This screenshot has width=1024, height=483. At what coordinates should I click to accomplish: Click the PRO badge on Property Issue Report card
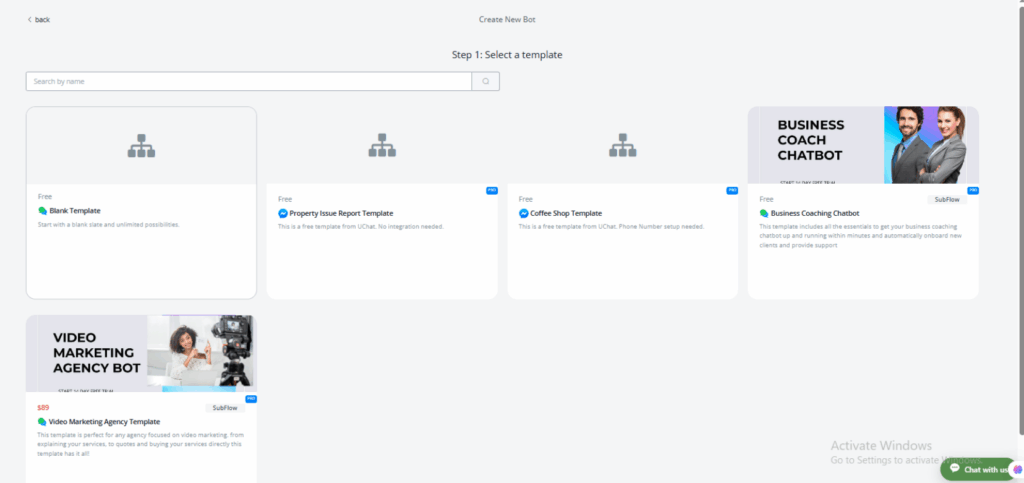[x=491, y=190]
